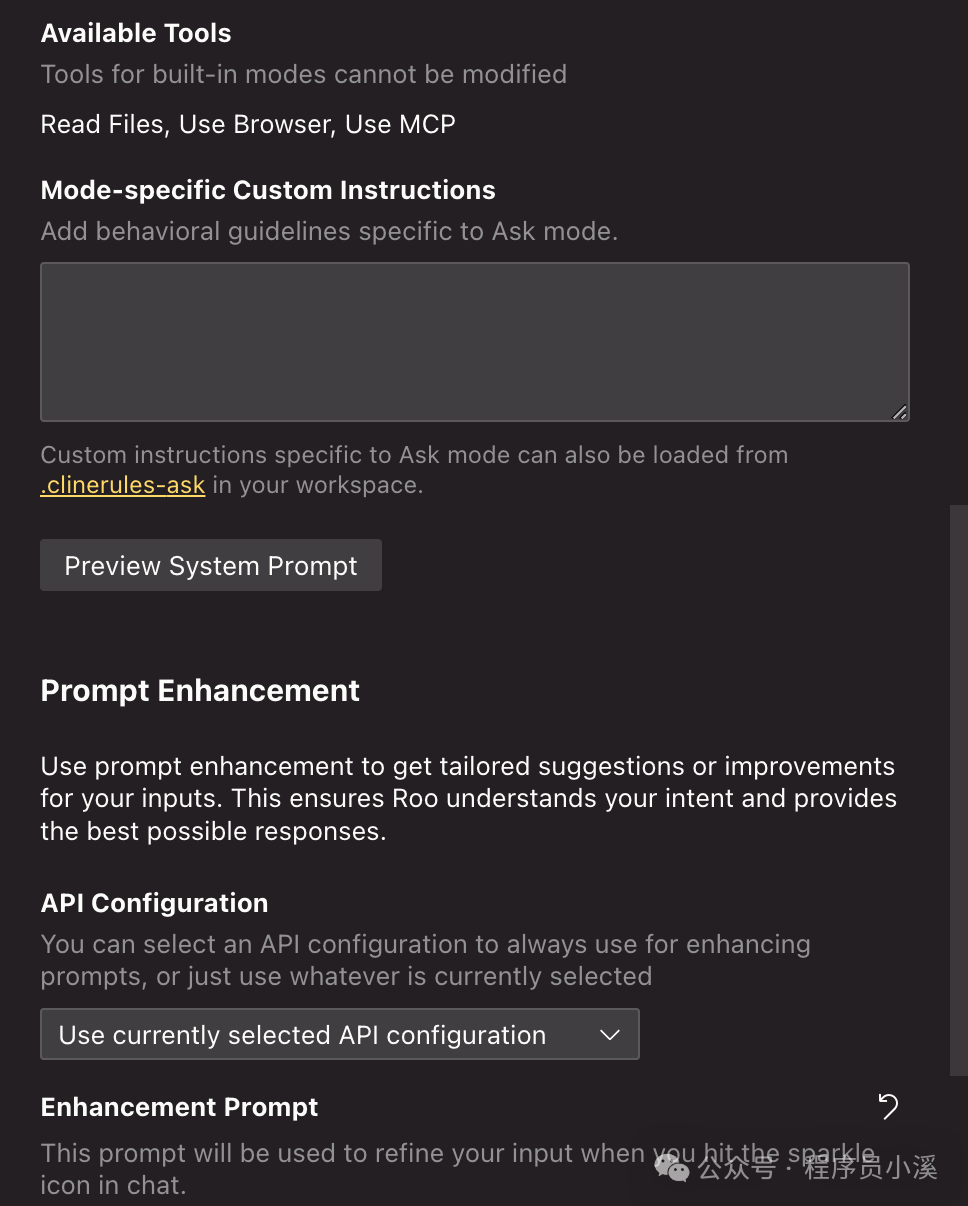Viewport: 968px width, 1206px height.
Task: Focus the Mode-specific Custom Instructions text area
Action: [x=474, y=342]
